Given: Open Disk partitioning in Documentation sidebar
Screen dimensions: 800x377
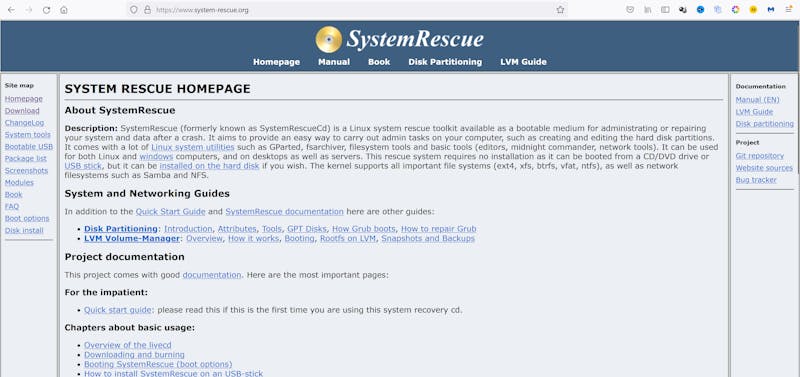Looking at the screenshot, I should pyautogui.click(x=765, y=124).
